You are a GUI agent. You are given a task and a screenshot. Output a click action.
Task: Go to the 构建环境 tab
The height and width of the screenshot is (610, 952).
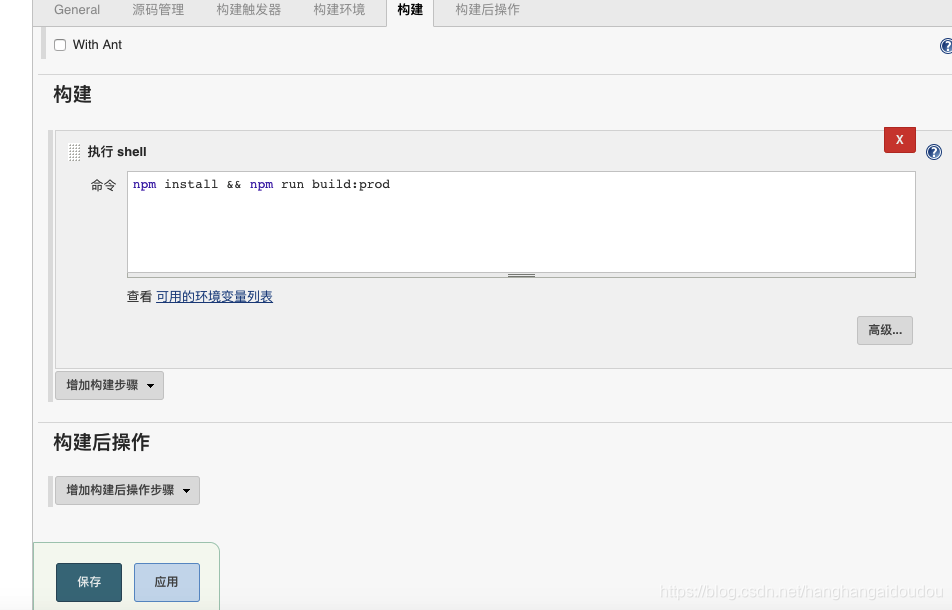click(x=339, y=10)
